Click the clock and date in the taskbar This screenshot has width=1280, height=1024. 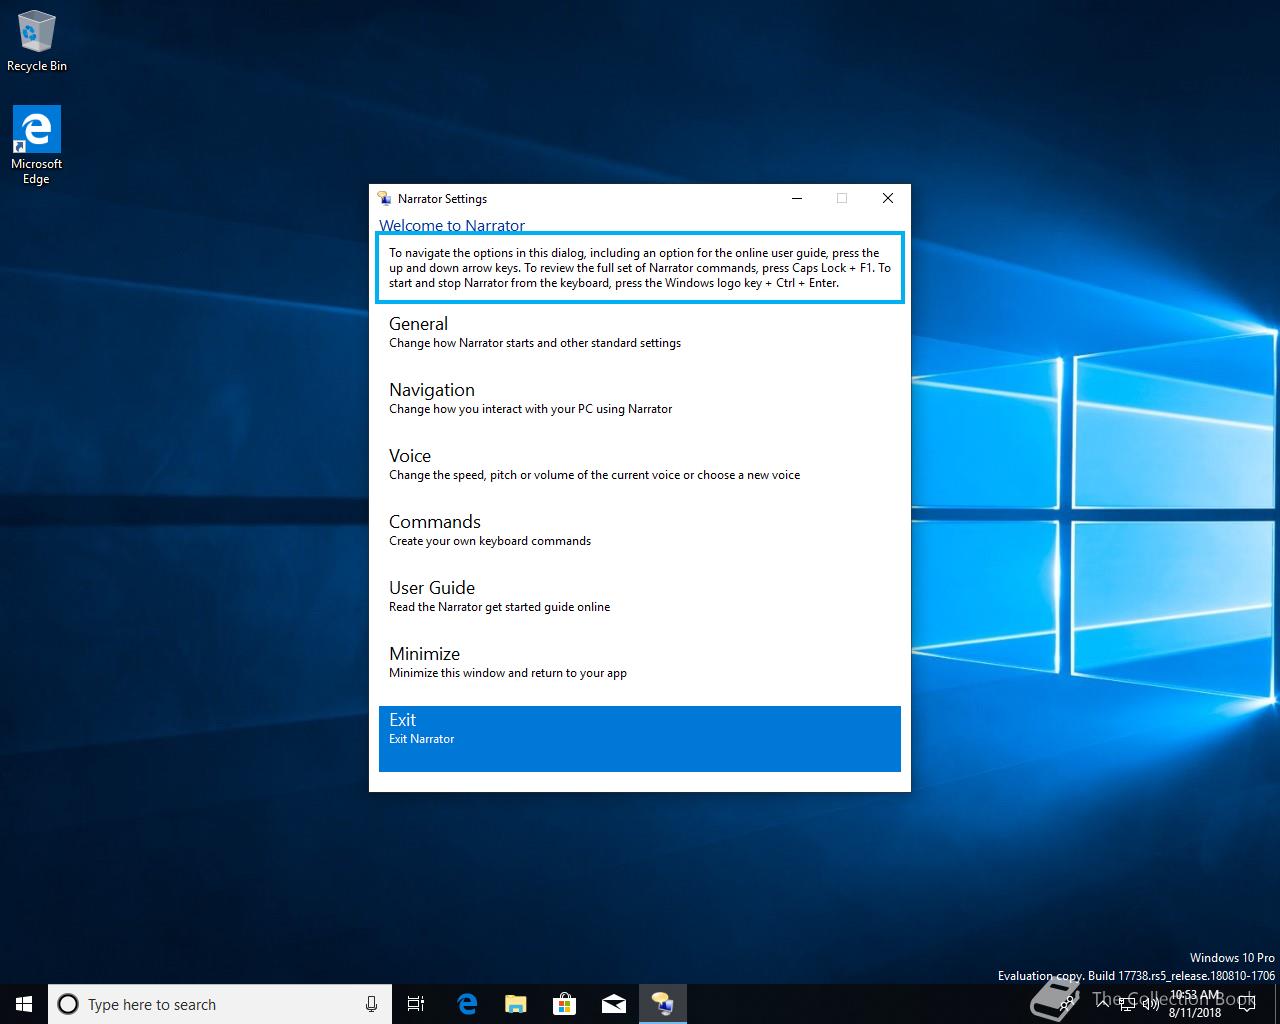(1195, 1004)
